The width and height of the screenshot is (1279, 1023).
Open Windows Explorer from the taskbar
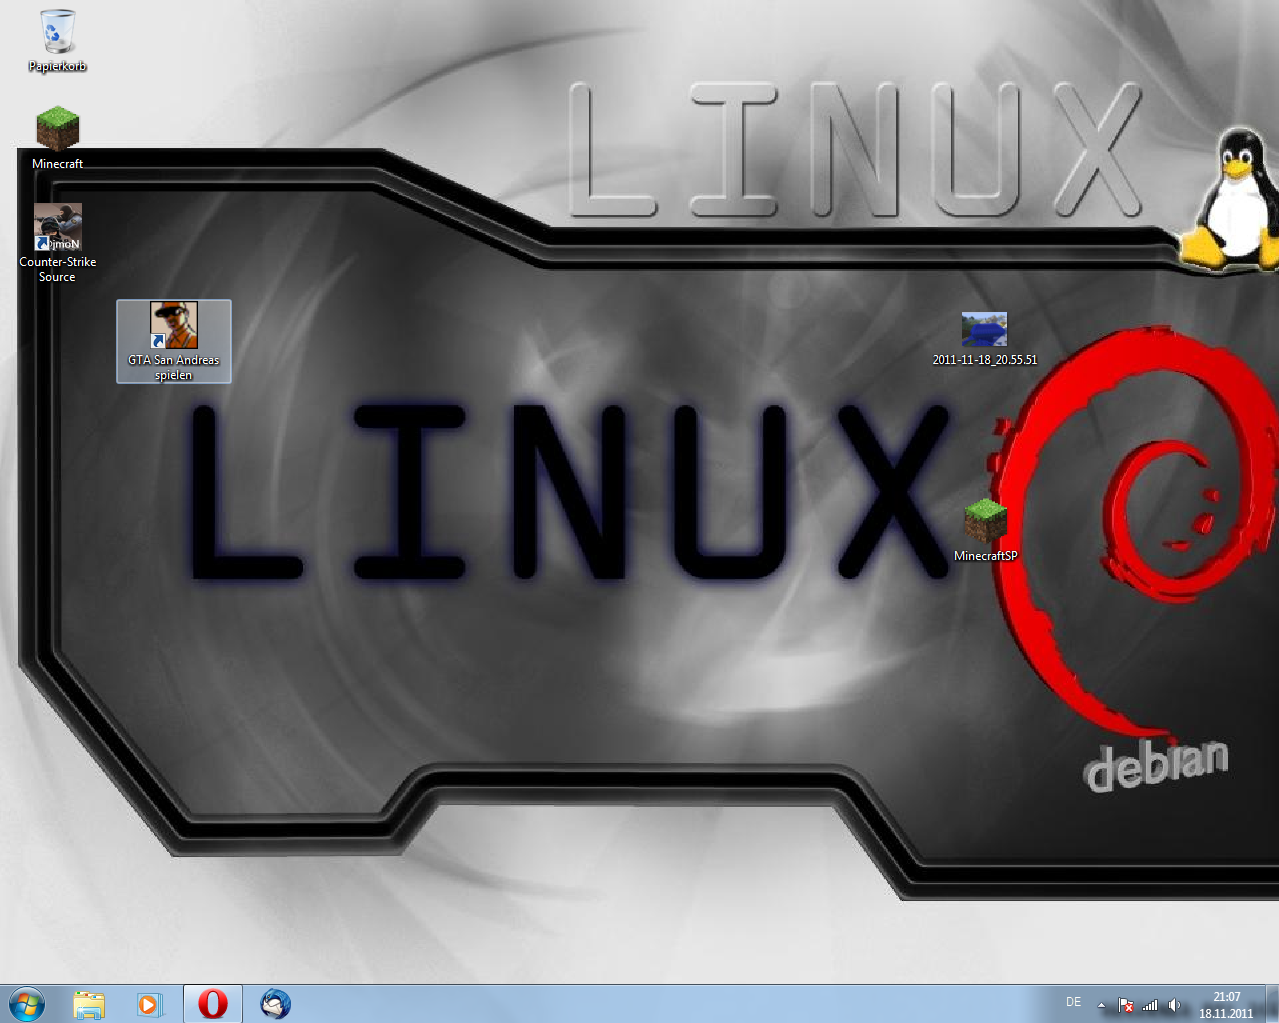point(89,1004)
